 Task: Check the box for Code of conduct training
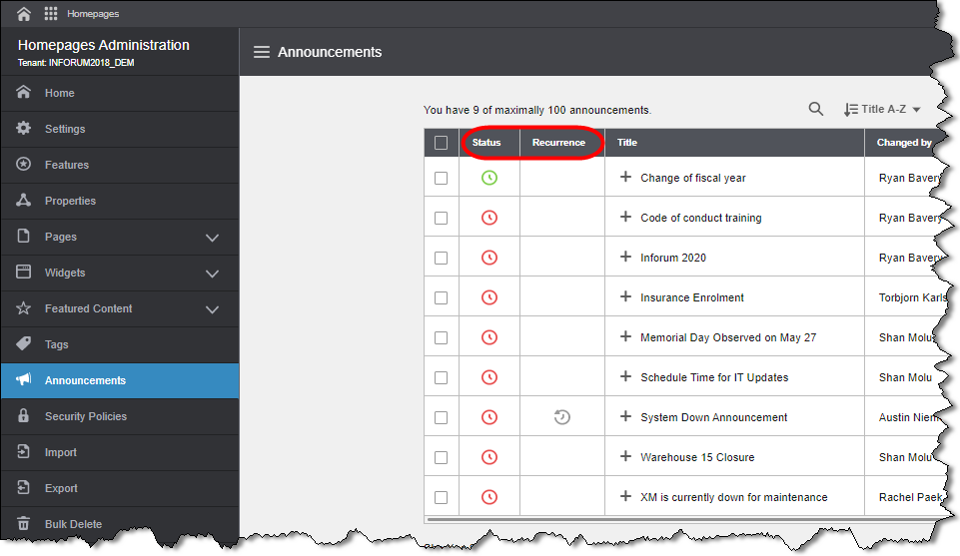441,218
